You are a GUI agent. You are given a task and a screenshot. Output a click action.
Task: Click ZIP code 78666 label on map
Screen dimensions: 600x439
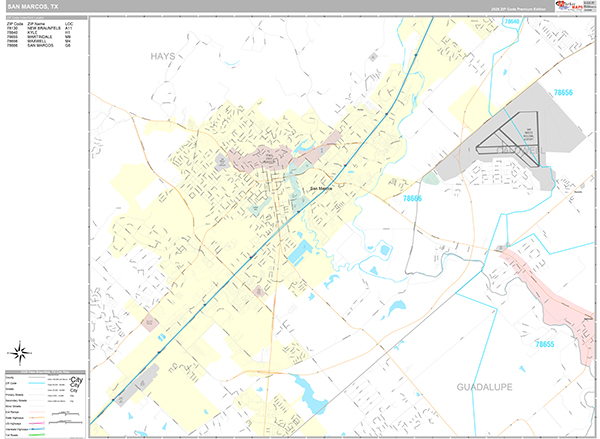pos(412,198)
